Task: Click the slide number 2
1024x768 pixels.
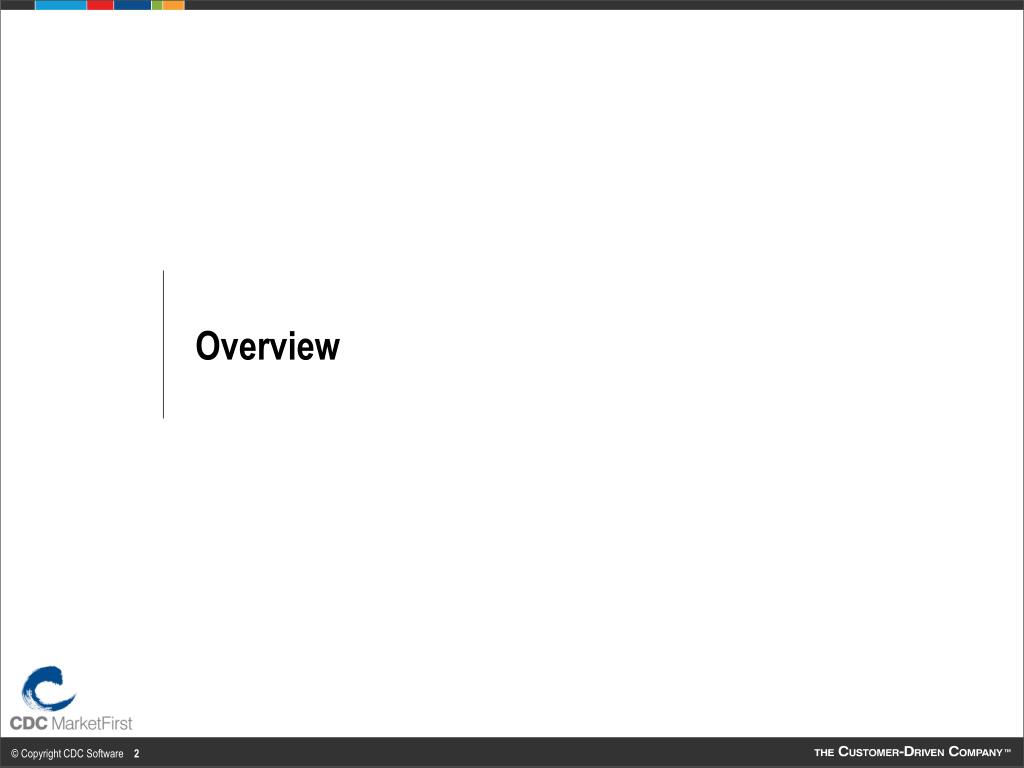Action: click(136, 754)
